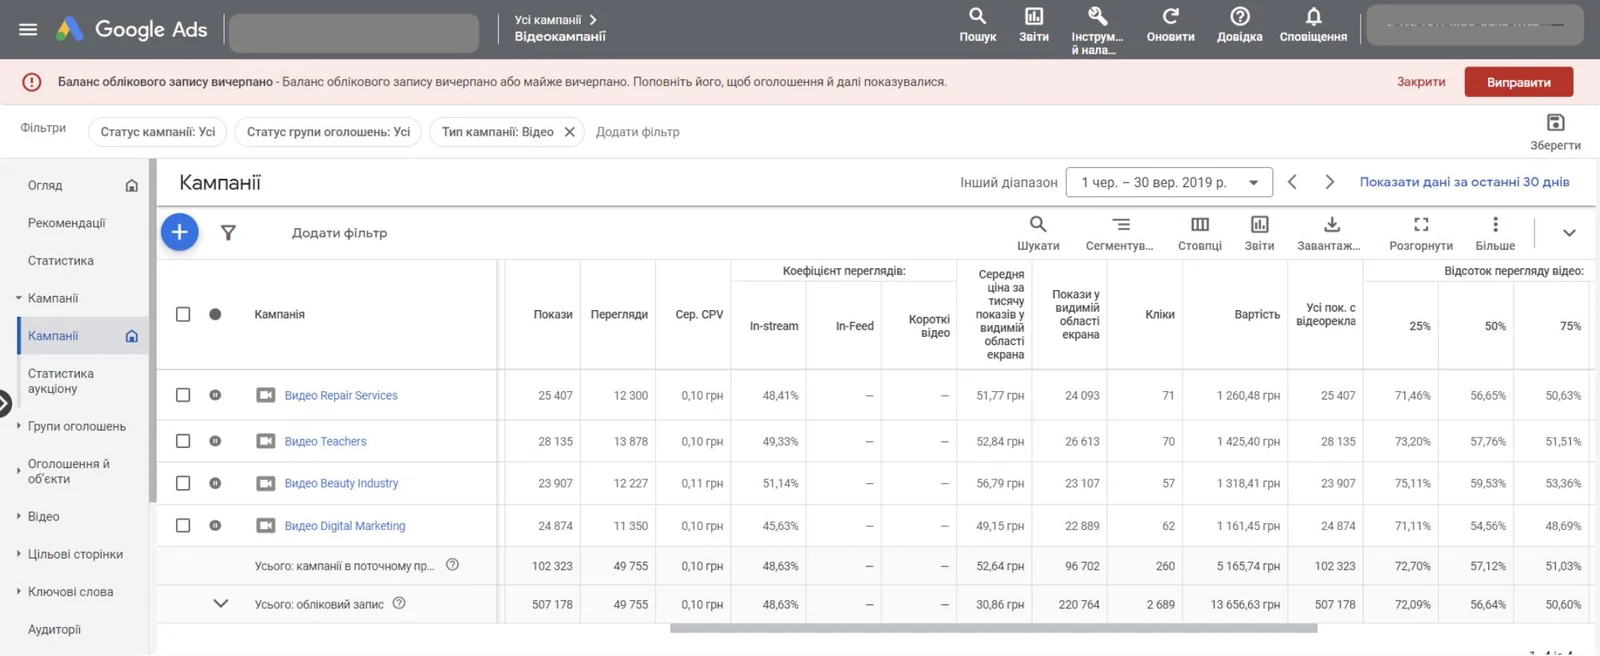
Task: Open the date range dropdown
Action: [1169, 182]
